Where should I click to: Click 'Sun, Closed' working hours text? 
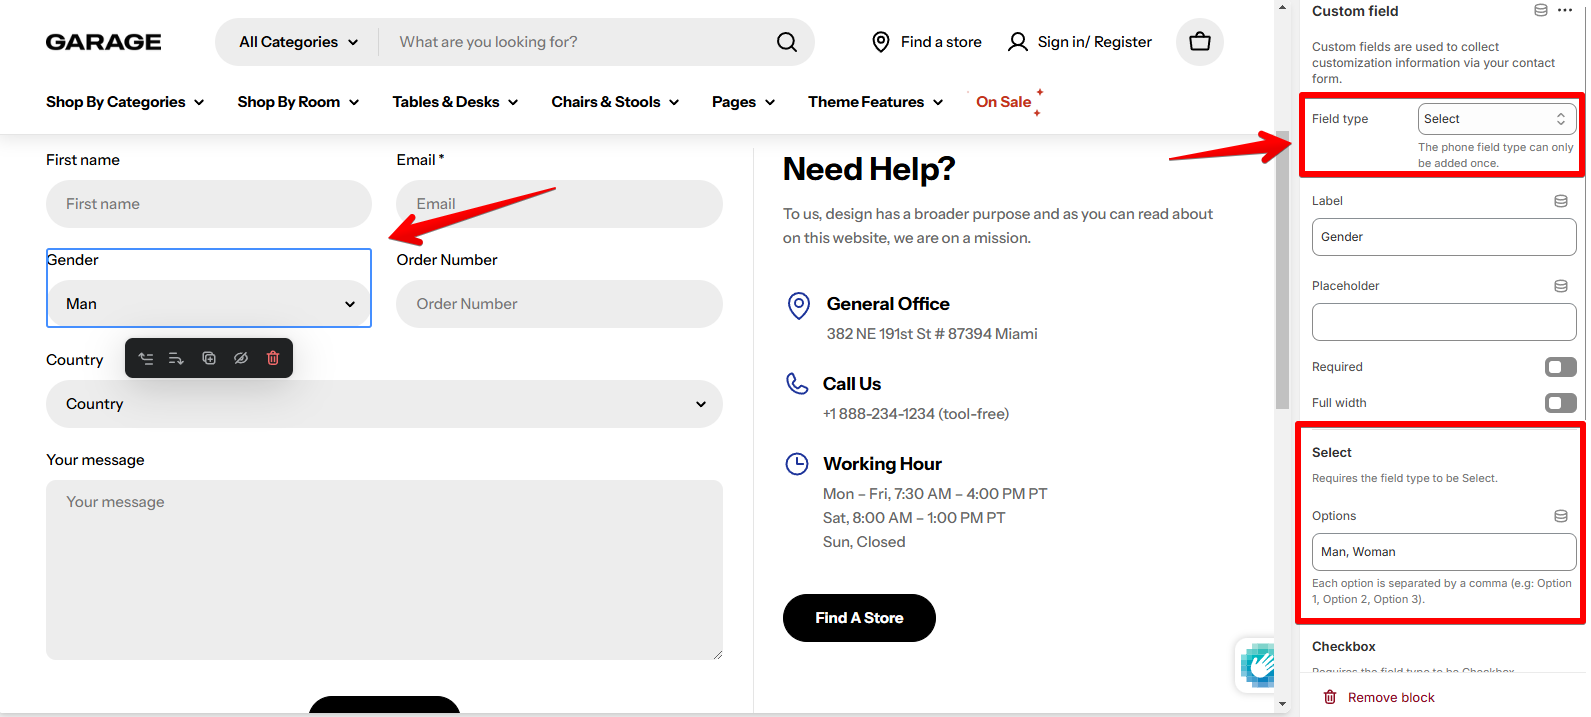864,542
